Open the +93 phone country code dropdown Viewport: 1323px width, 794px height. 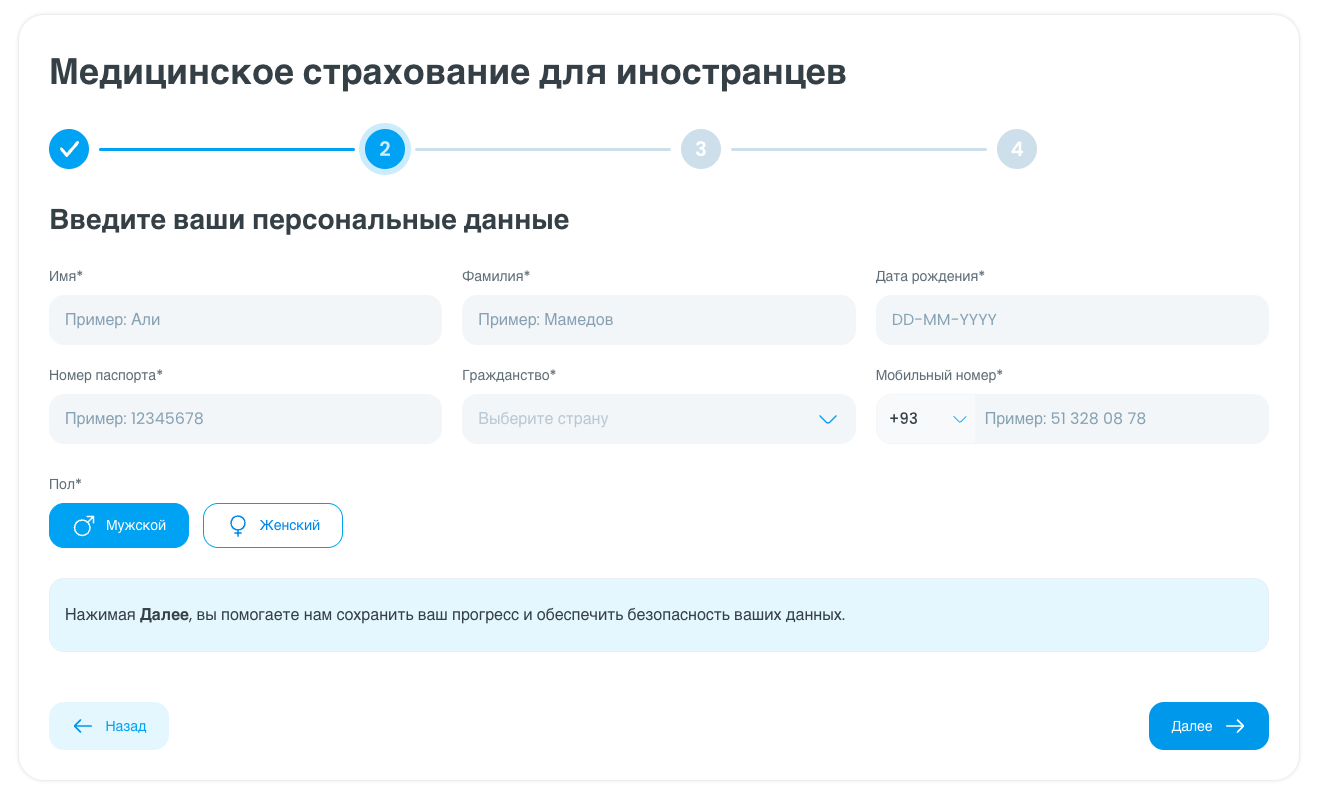(x=926, y=419)
